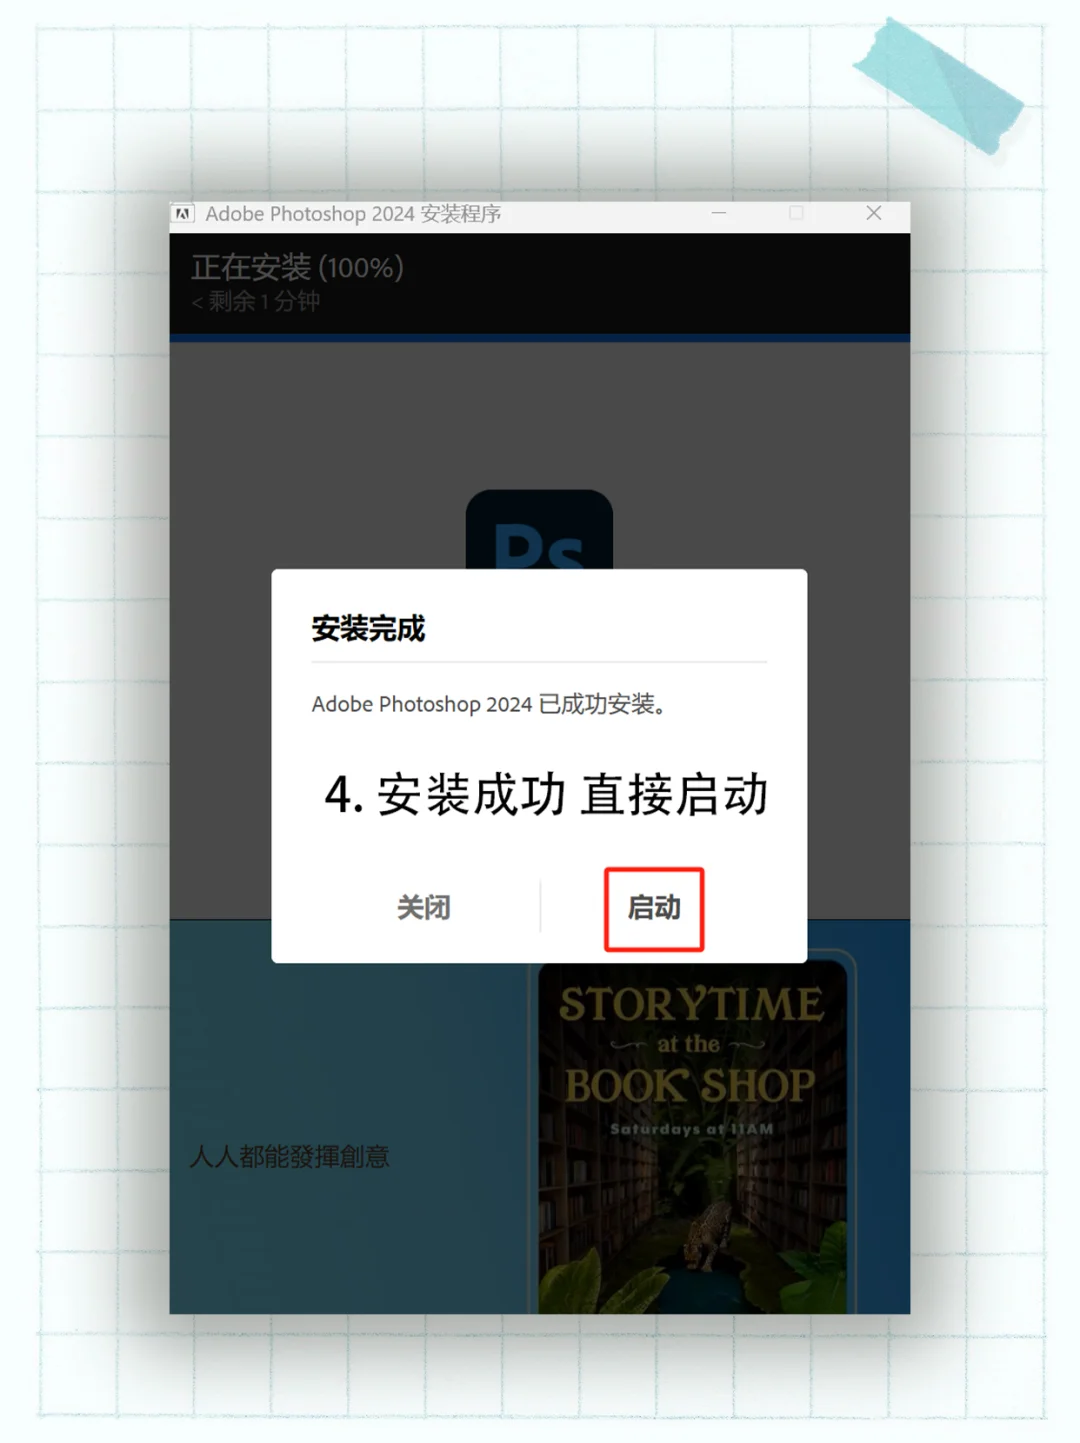Image resolution: width=1080 pixels, height=1443 pixels.
Task: Select the 安装完成 dialog heading
Action: click(369, 631)
